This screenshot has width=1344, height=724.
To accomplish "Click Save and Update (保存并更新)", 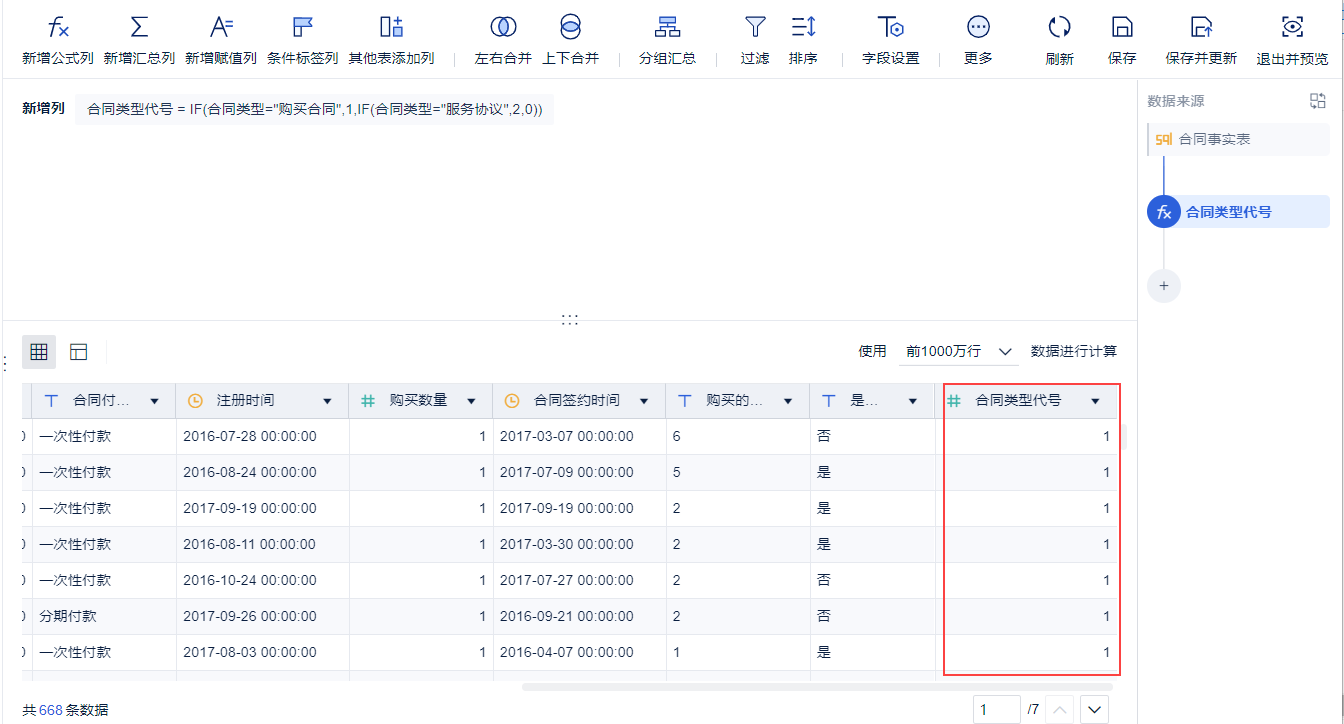I will click(x=1201, y=40).
